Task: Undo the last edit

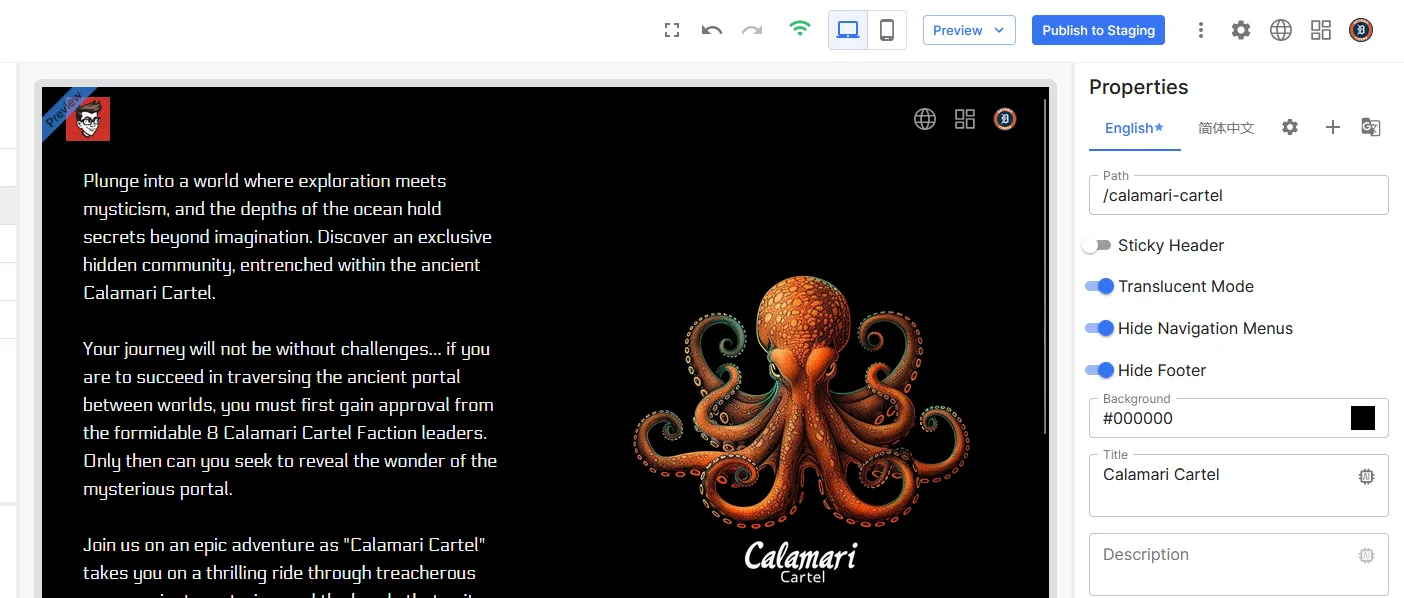Action: point(712,30)
